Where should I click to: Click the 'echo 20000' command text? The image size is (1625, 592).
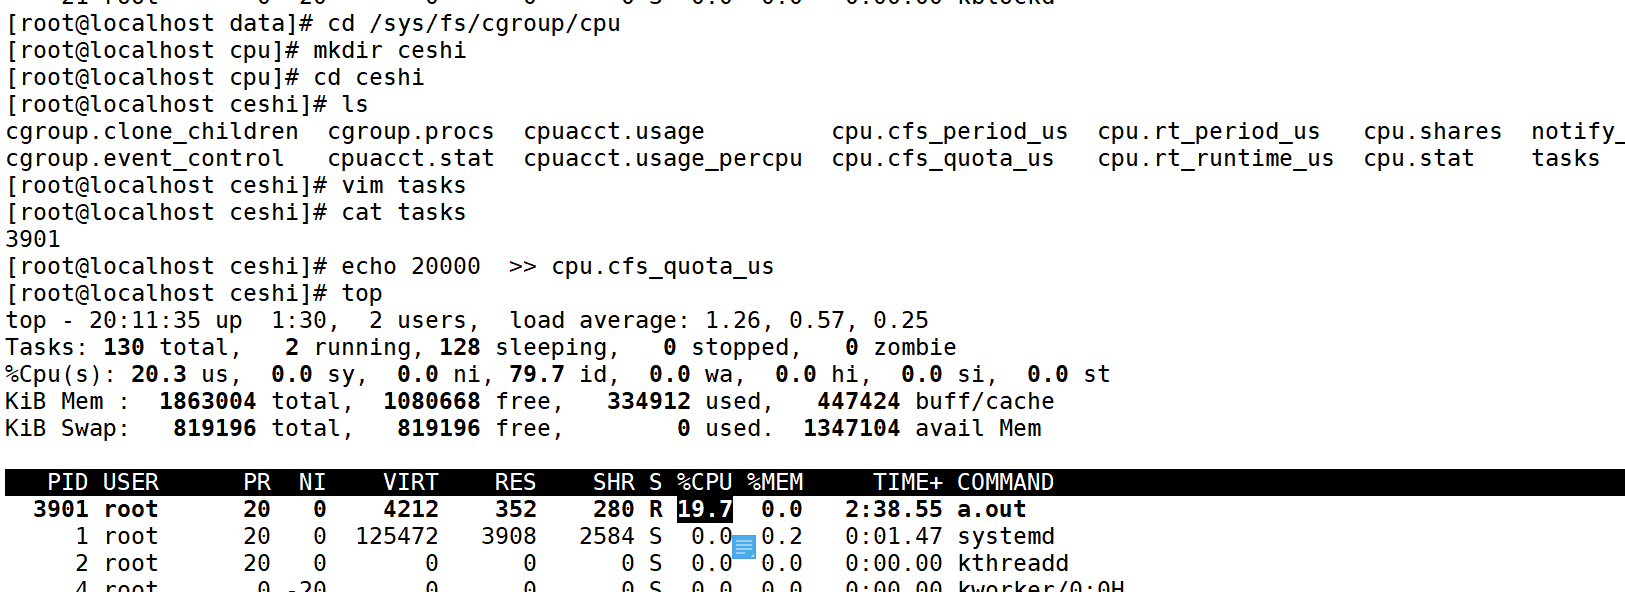[x=410, y=267]
